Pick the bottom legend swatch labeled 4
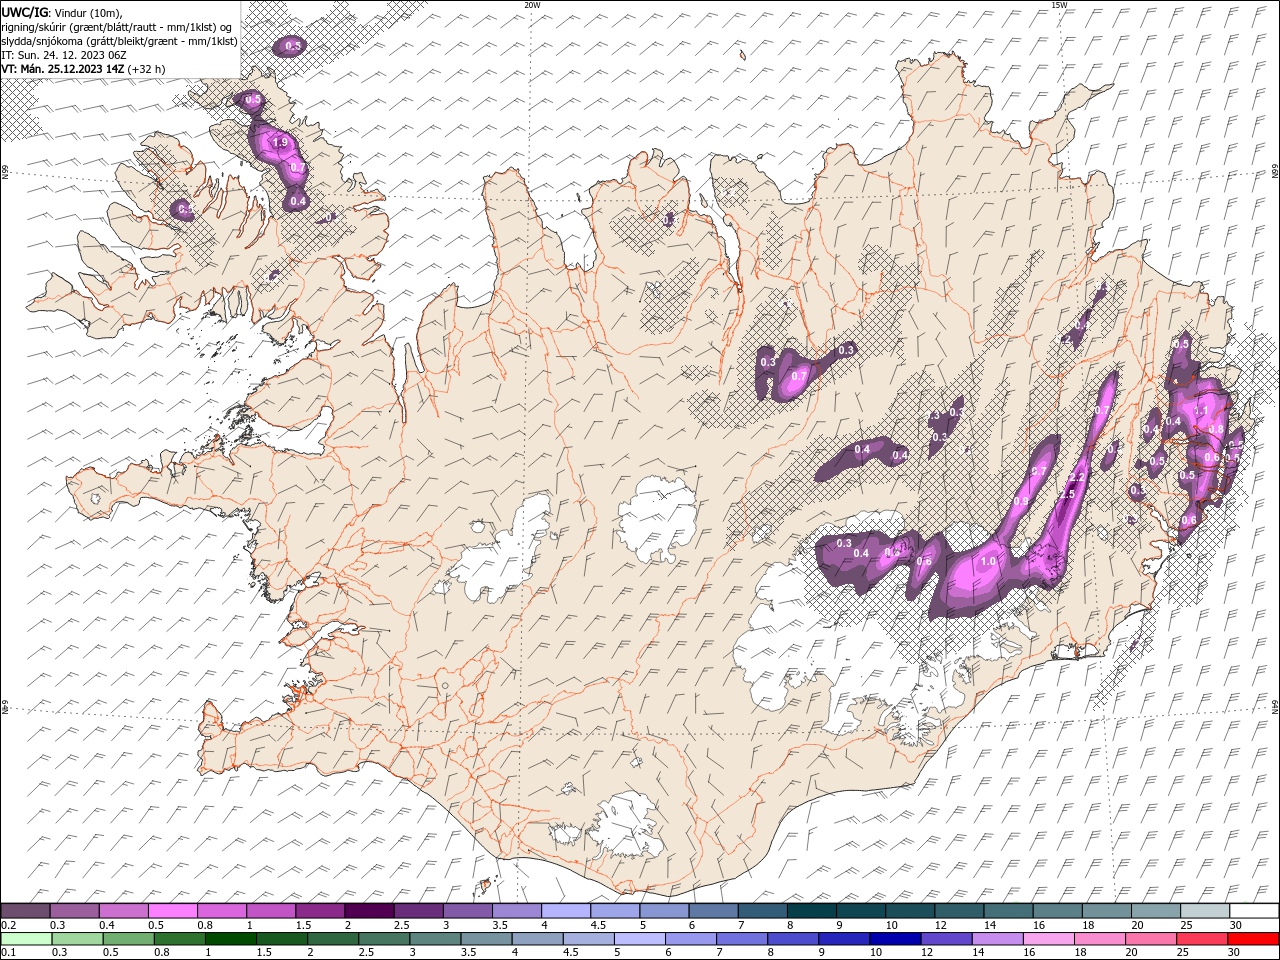The width and height of the screenshot is (1280, 960). click(x=536, y=939)
